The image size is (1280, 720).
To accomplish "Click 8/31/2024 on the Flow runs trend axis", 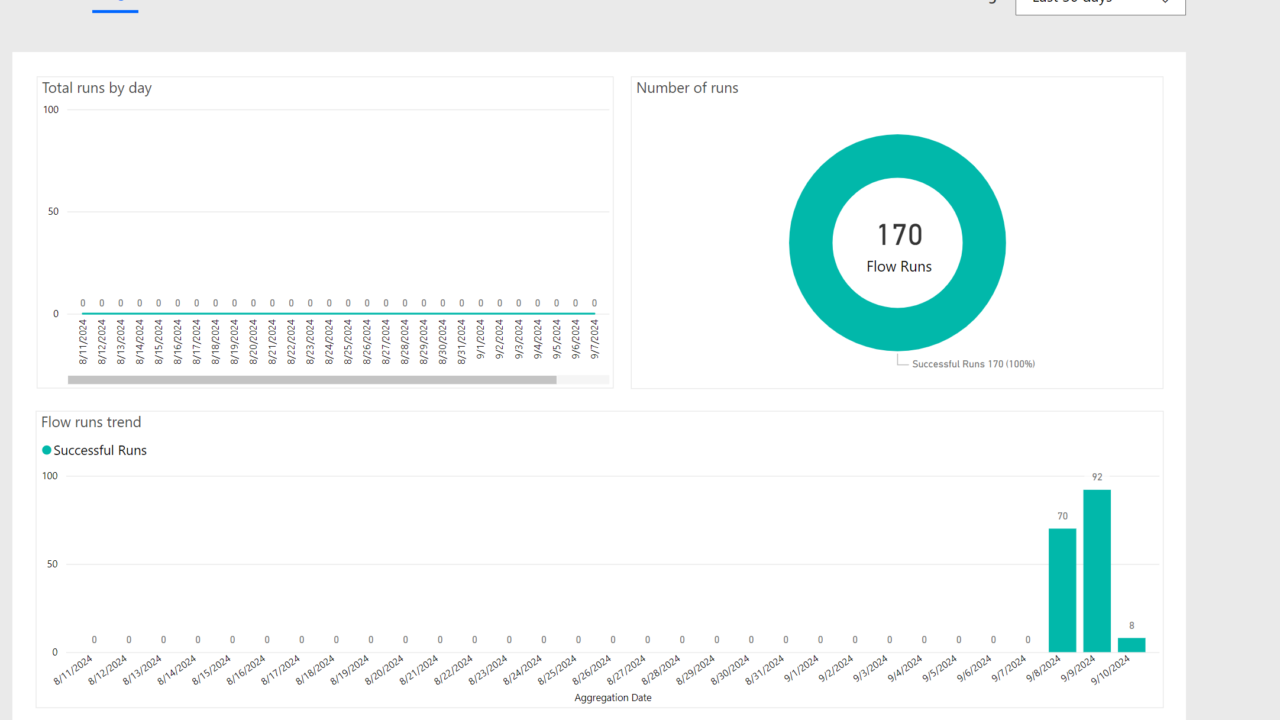I will [766, 671].
